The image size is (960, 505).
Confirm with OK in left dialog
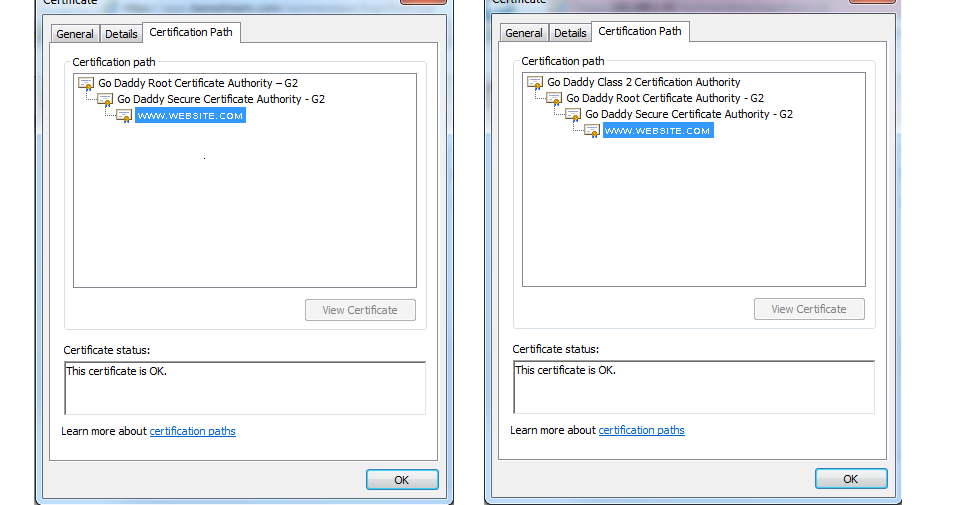pyautogui.click(x=402, y=480)
